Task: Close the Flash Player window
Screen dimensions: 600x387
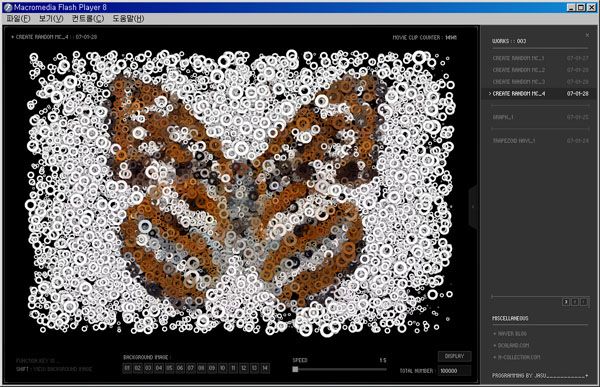Action: coord(591,7)
